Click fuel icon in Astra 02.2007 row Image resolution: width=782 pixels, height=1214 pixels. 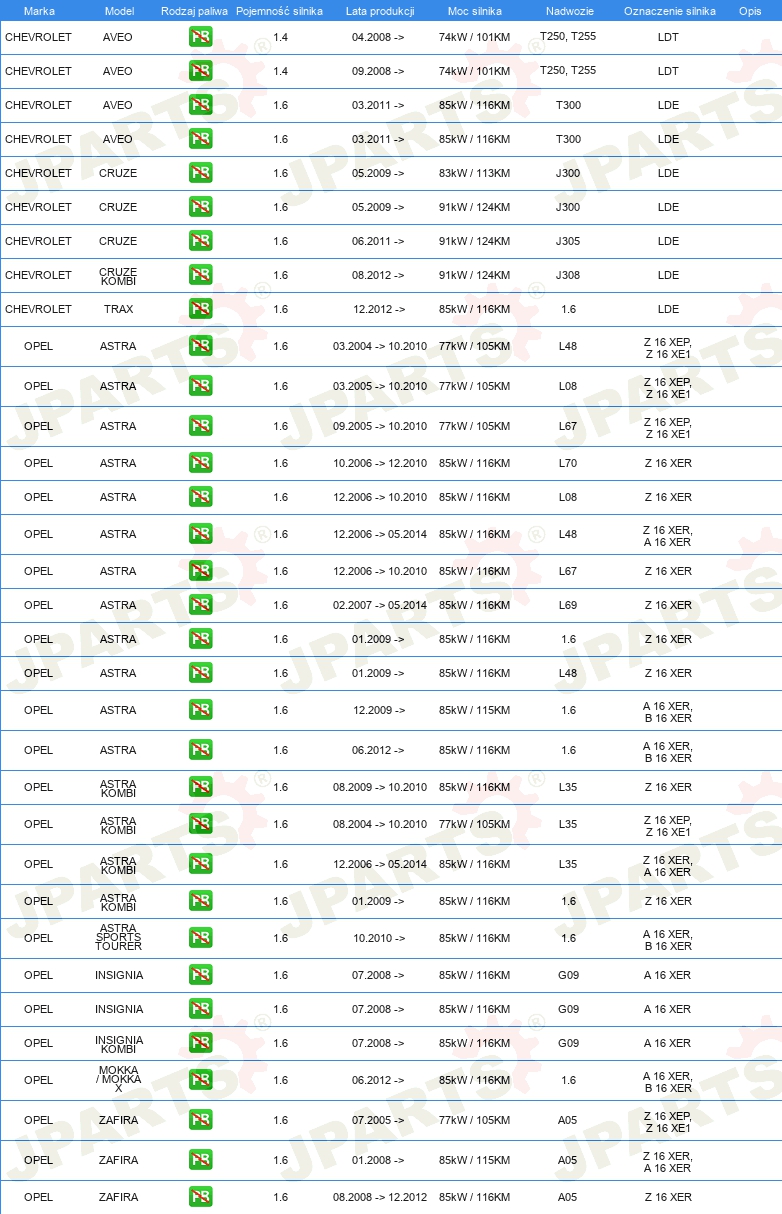click(200, 605)
